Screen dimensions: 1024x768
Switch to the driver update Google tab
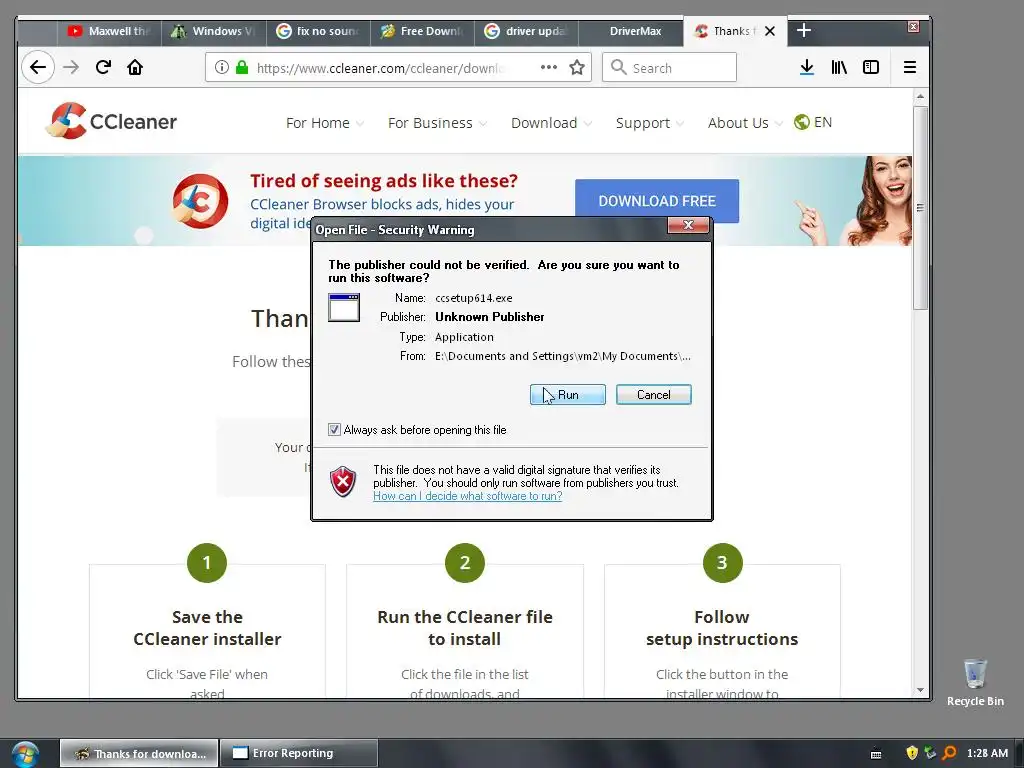[x=527, y=31]
